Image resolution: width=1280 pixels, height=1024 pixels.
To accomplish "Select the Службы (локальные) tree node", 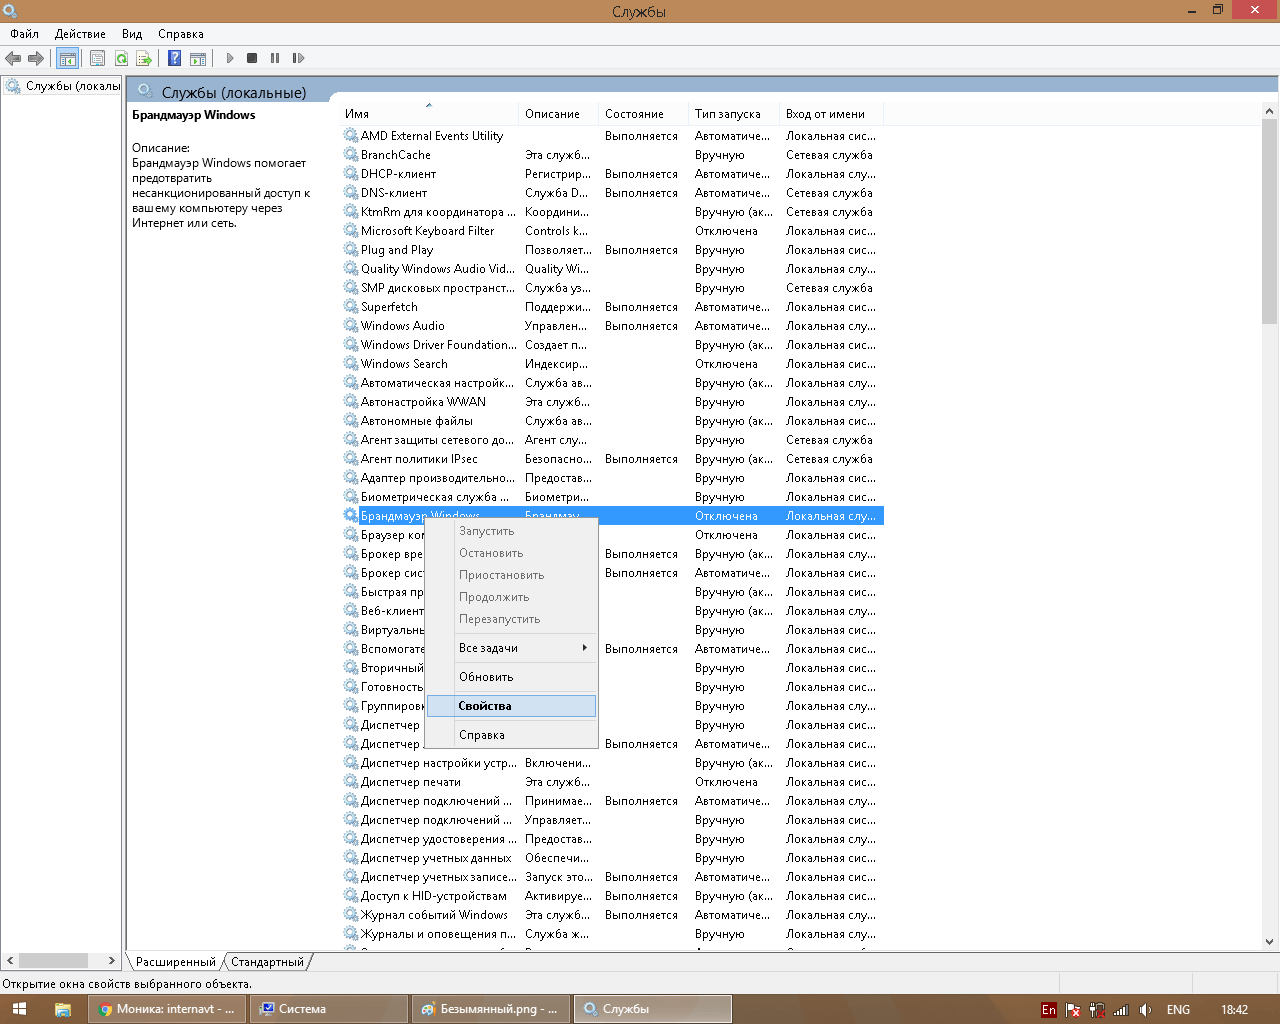I will pyautogui.click(x=64, y=86).
